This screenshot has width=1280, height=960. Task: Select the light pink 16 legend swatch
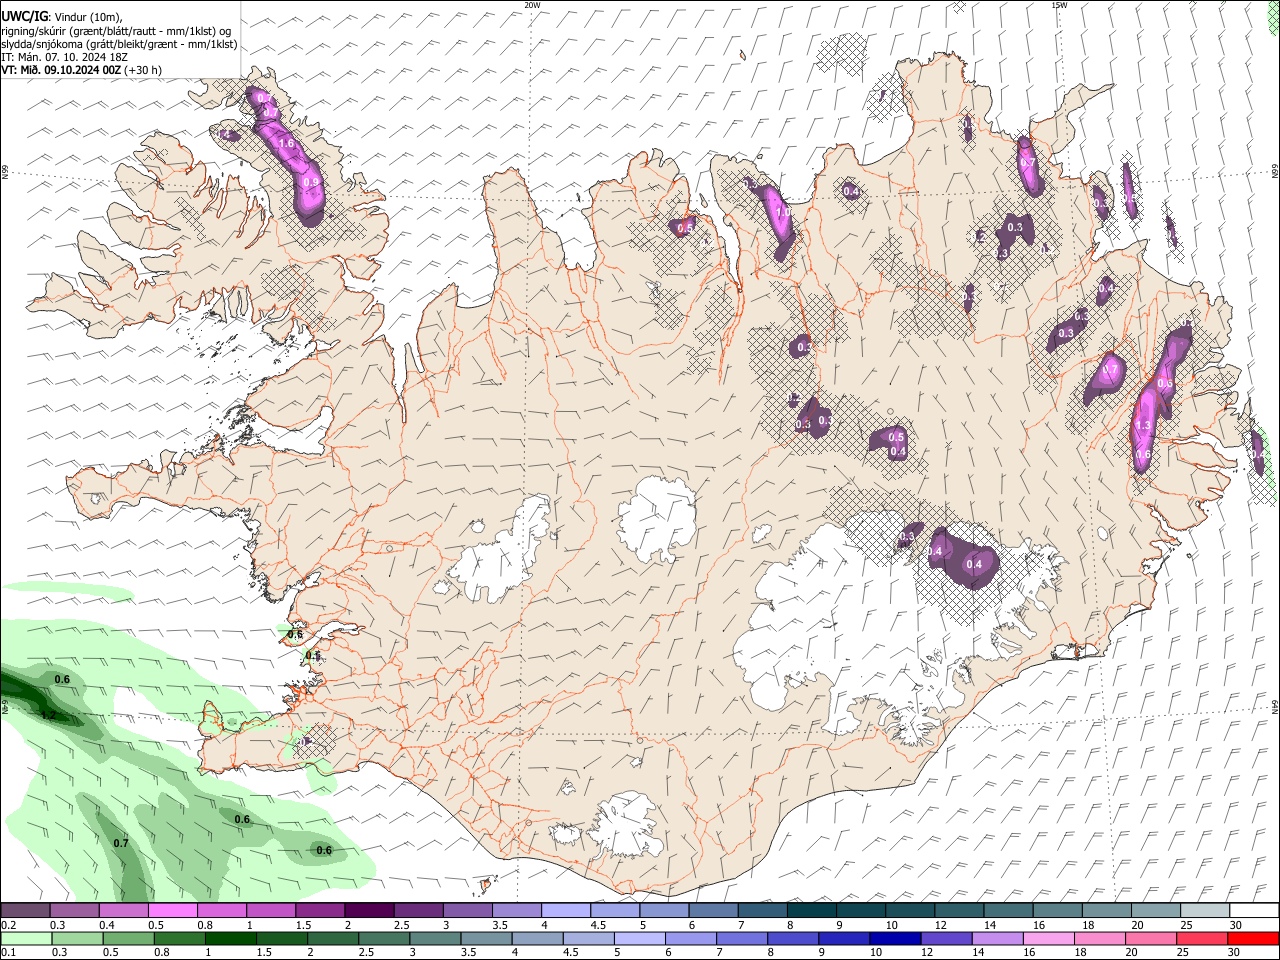[x=1049, y=938]
